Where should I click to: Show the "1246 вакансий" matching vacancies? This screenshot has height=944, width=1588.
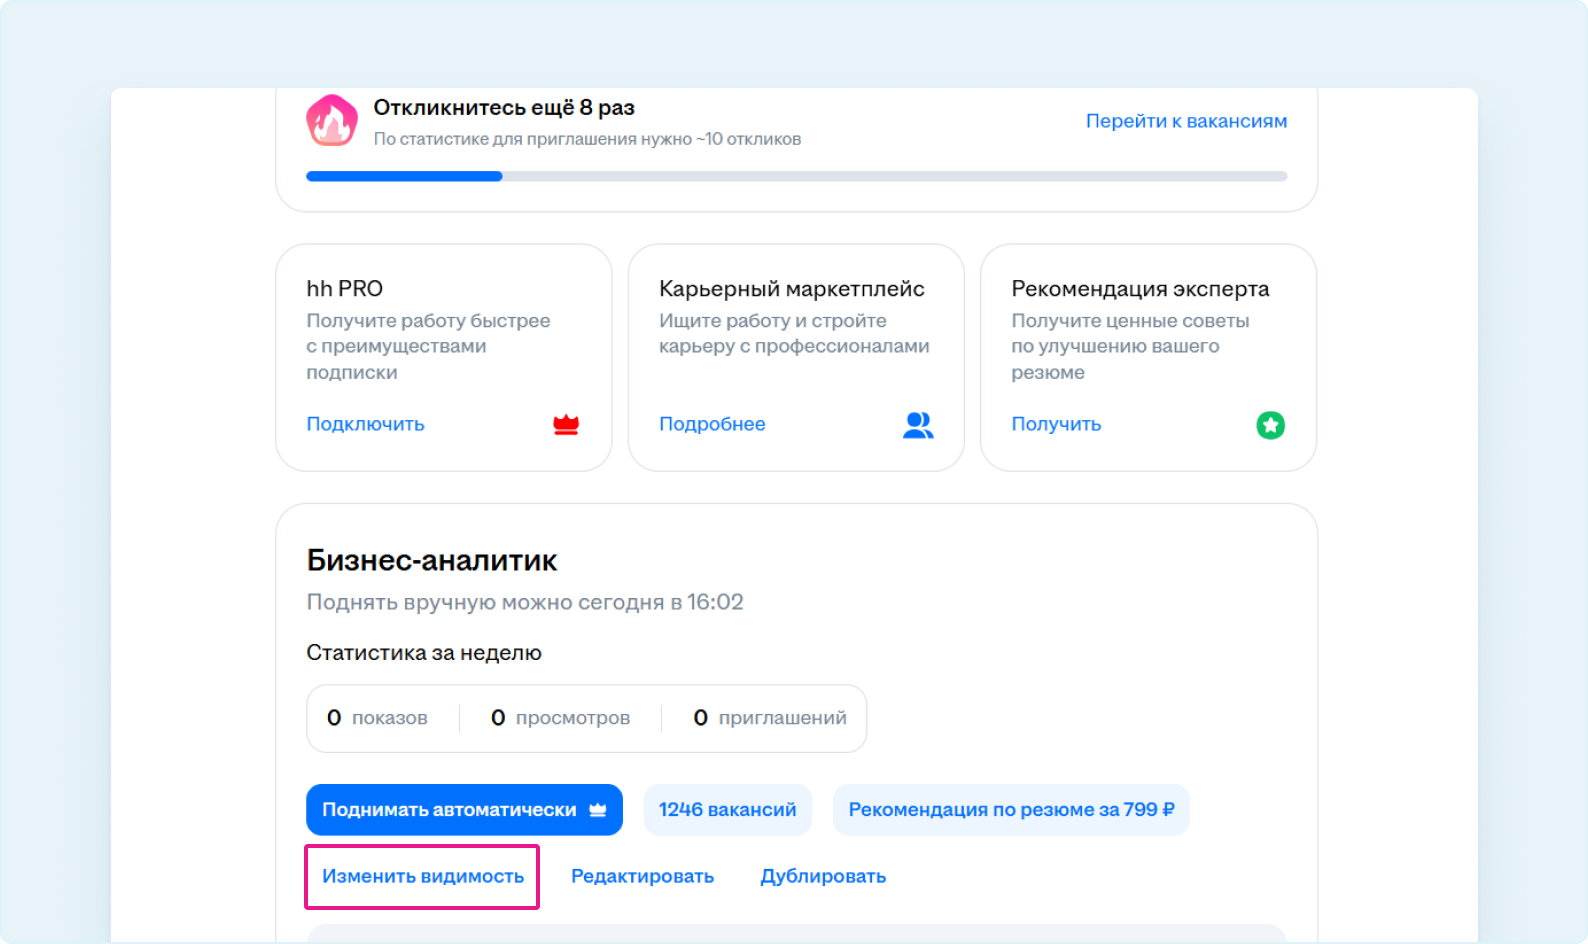pos(727,810)
